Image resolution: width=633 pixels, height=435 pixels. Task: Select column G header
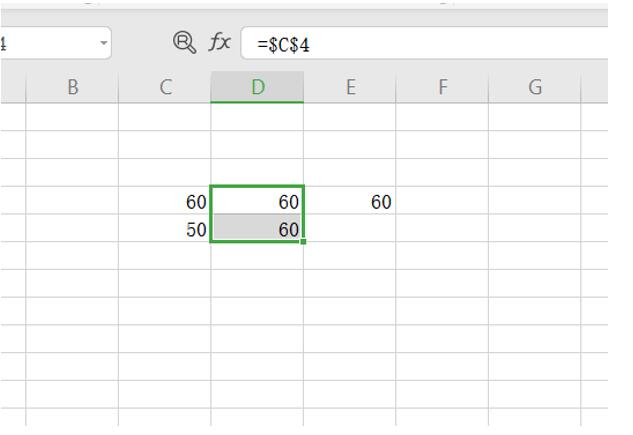(x=535, y=88)
